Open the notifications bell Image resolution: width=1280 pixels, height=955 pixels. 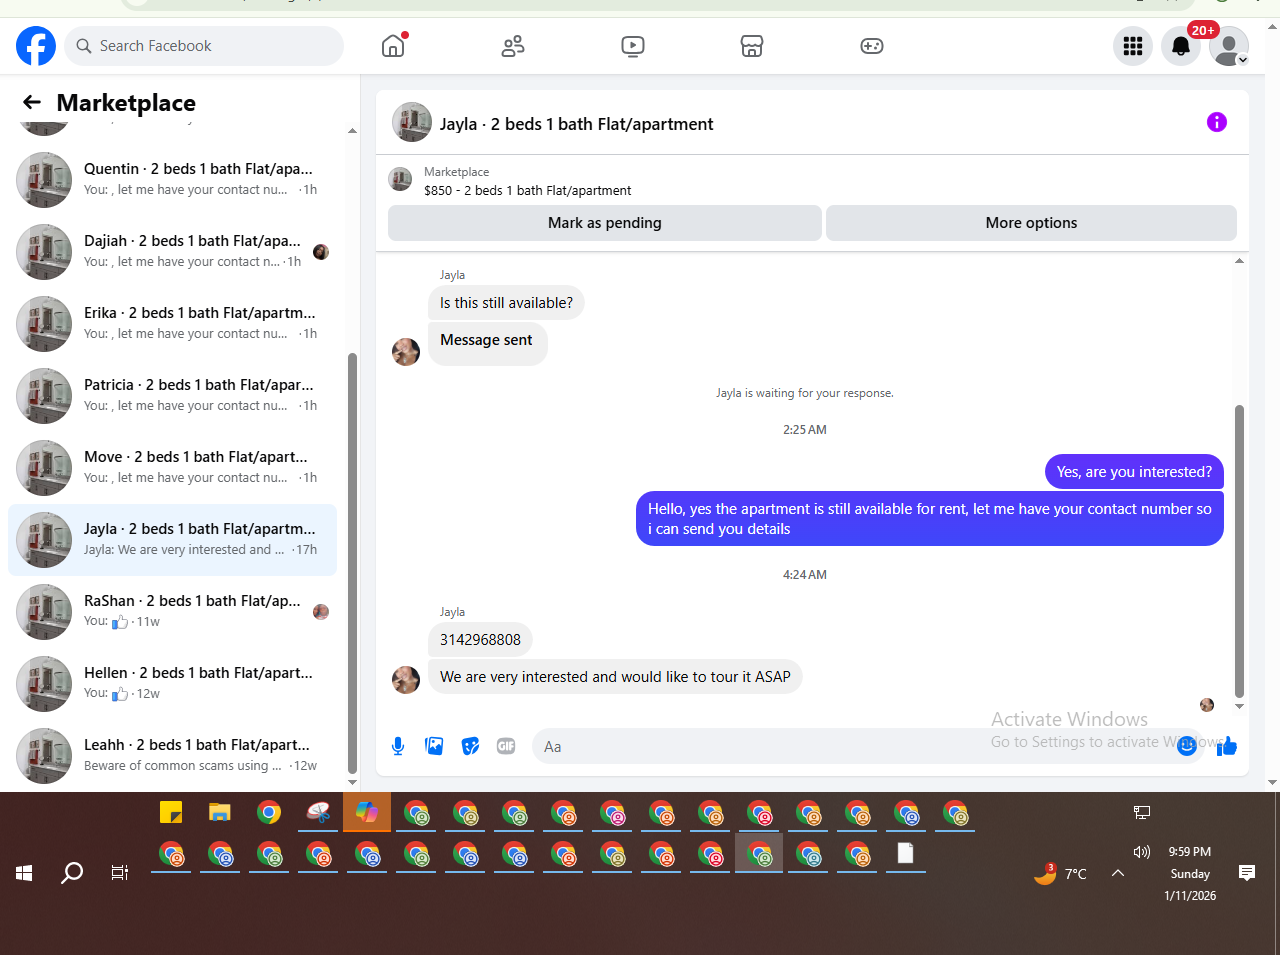(1181, 46)
